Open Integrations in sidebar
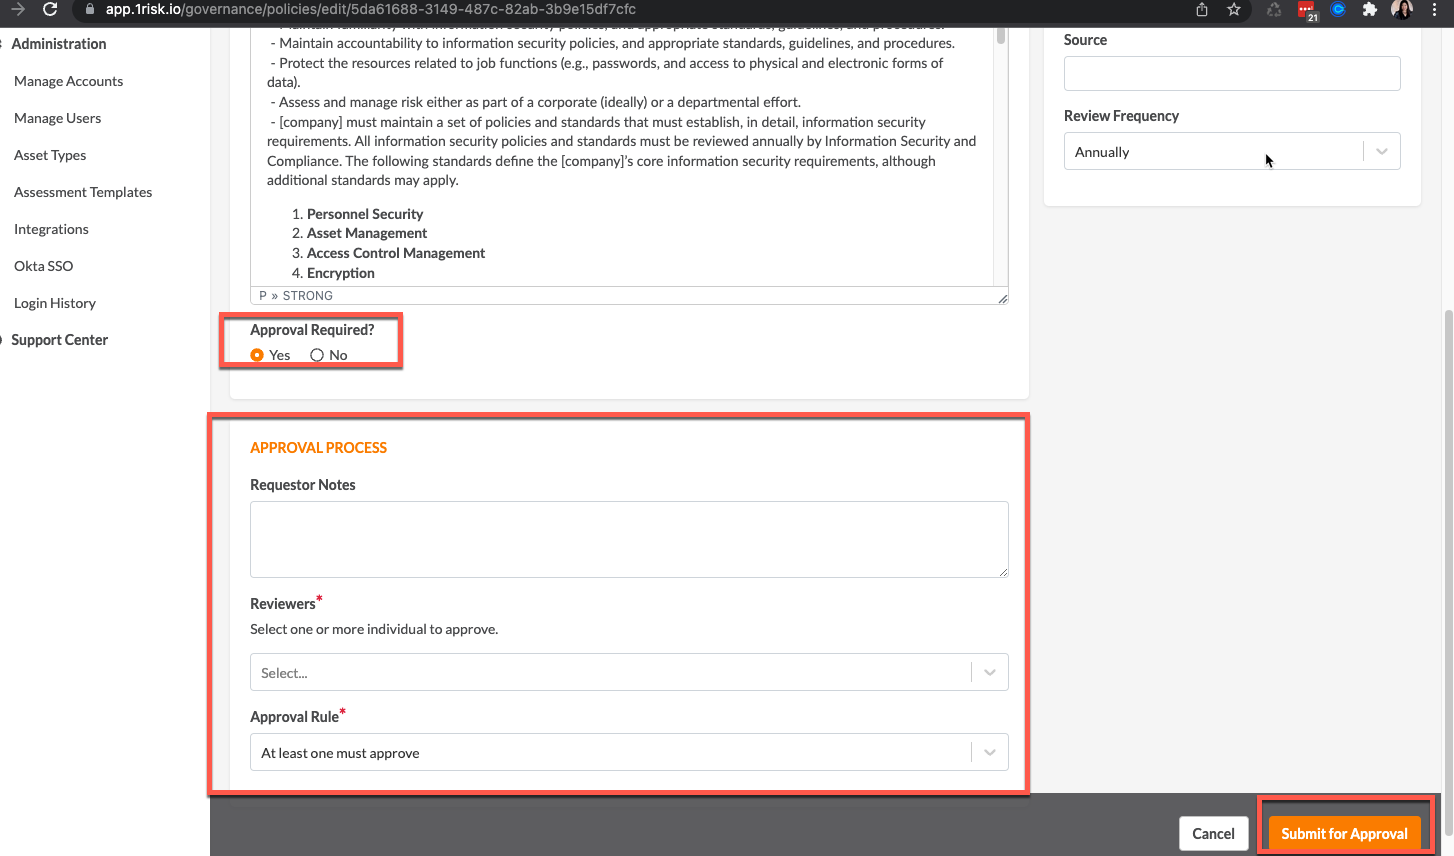 tap(51, 229)
